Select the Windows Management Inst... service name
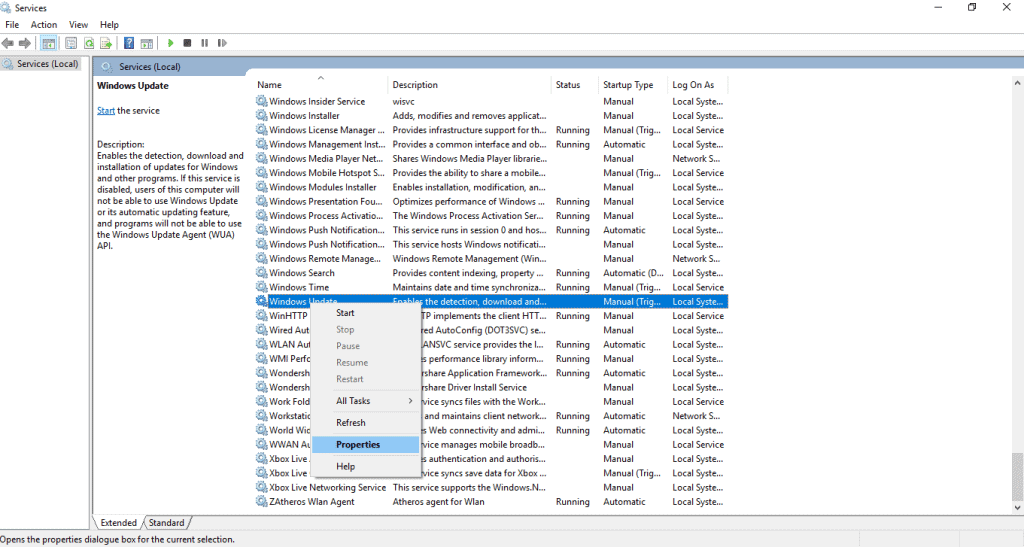The height and width of the screenshot is (547, 1024). 327,144
